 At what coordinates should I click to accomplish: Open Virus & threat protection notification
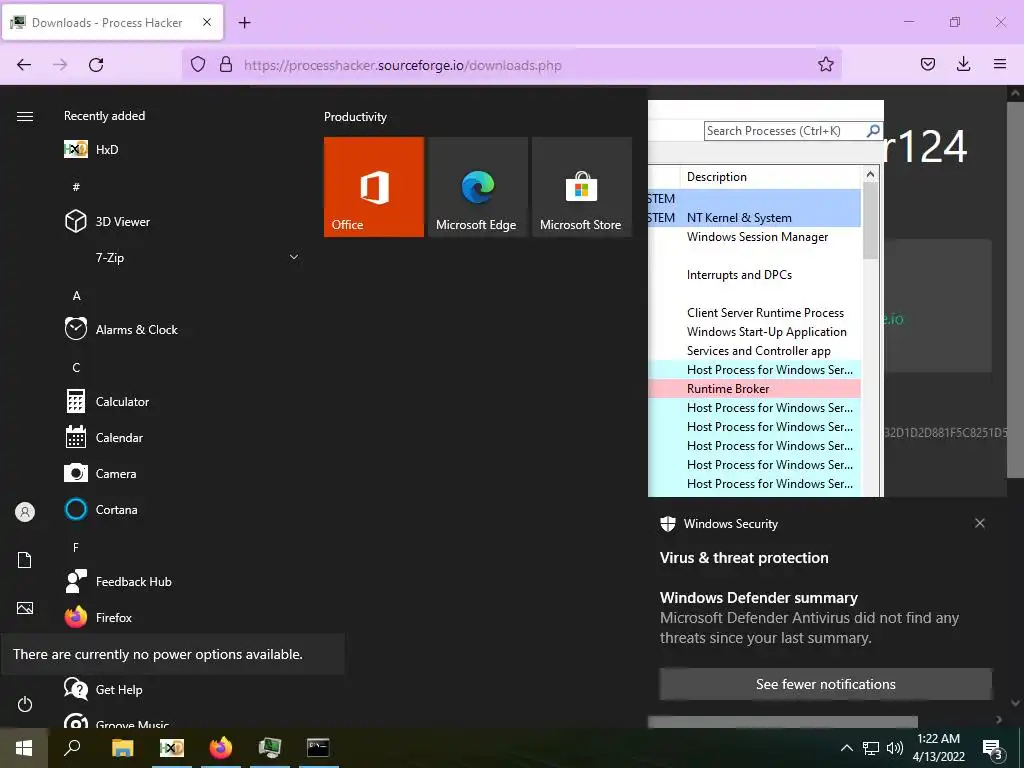point(744,558)
